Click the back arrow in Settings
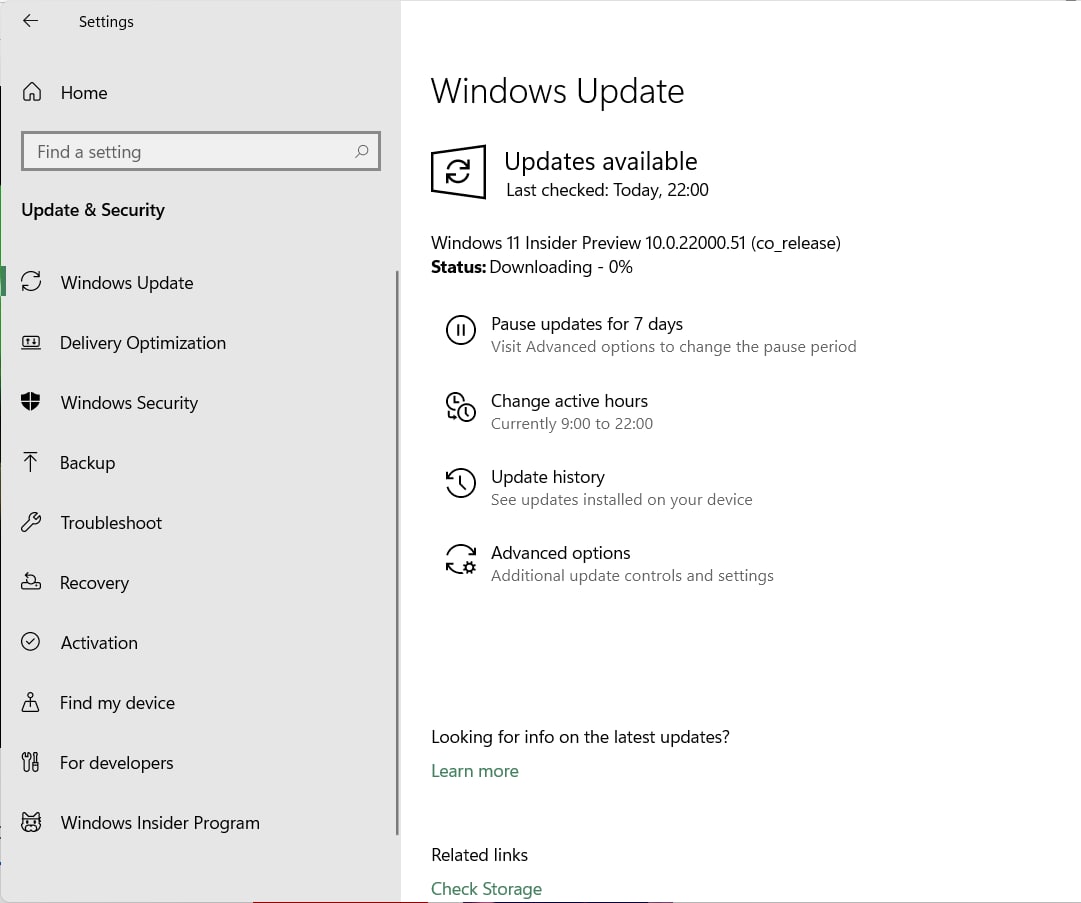This screenshot has height=903, width=1081. click(x=30, y=21)
